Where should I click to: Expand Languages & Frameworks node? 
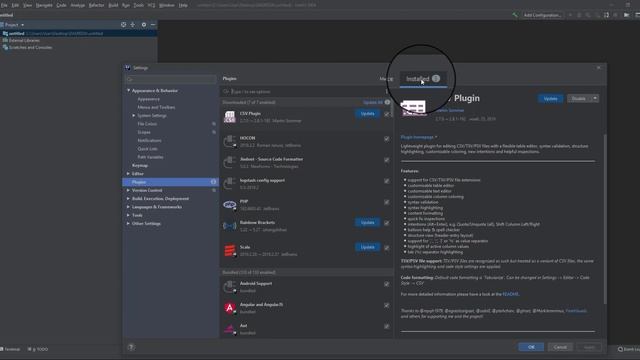click(129, 207)
